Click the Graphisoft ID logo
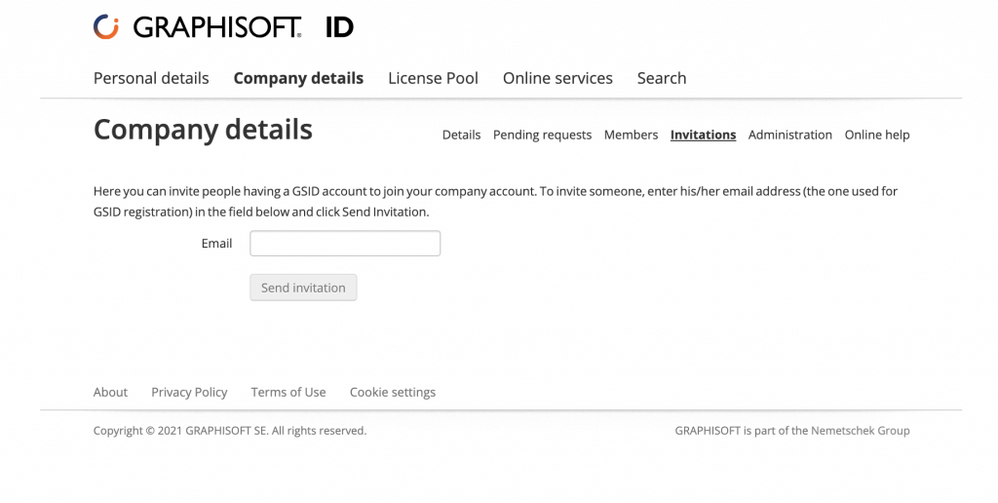Screen dimensions: 998x503 click(x=223, y=27)
